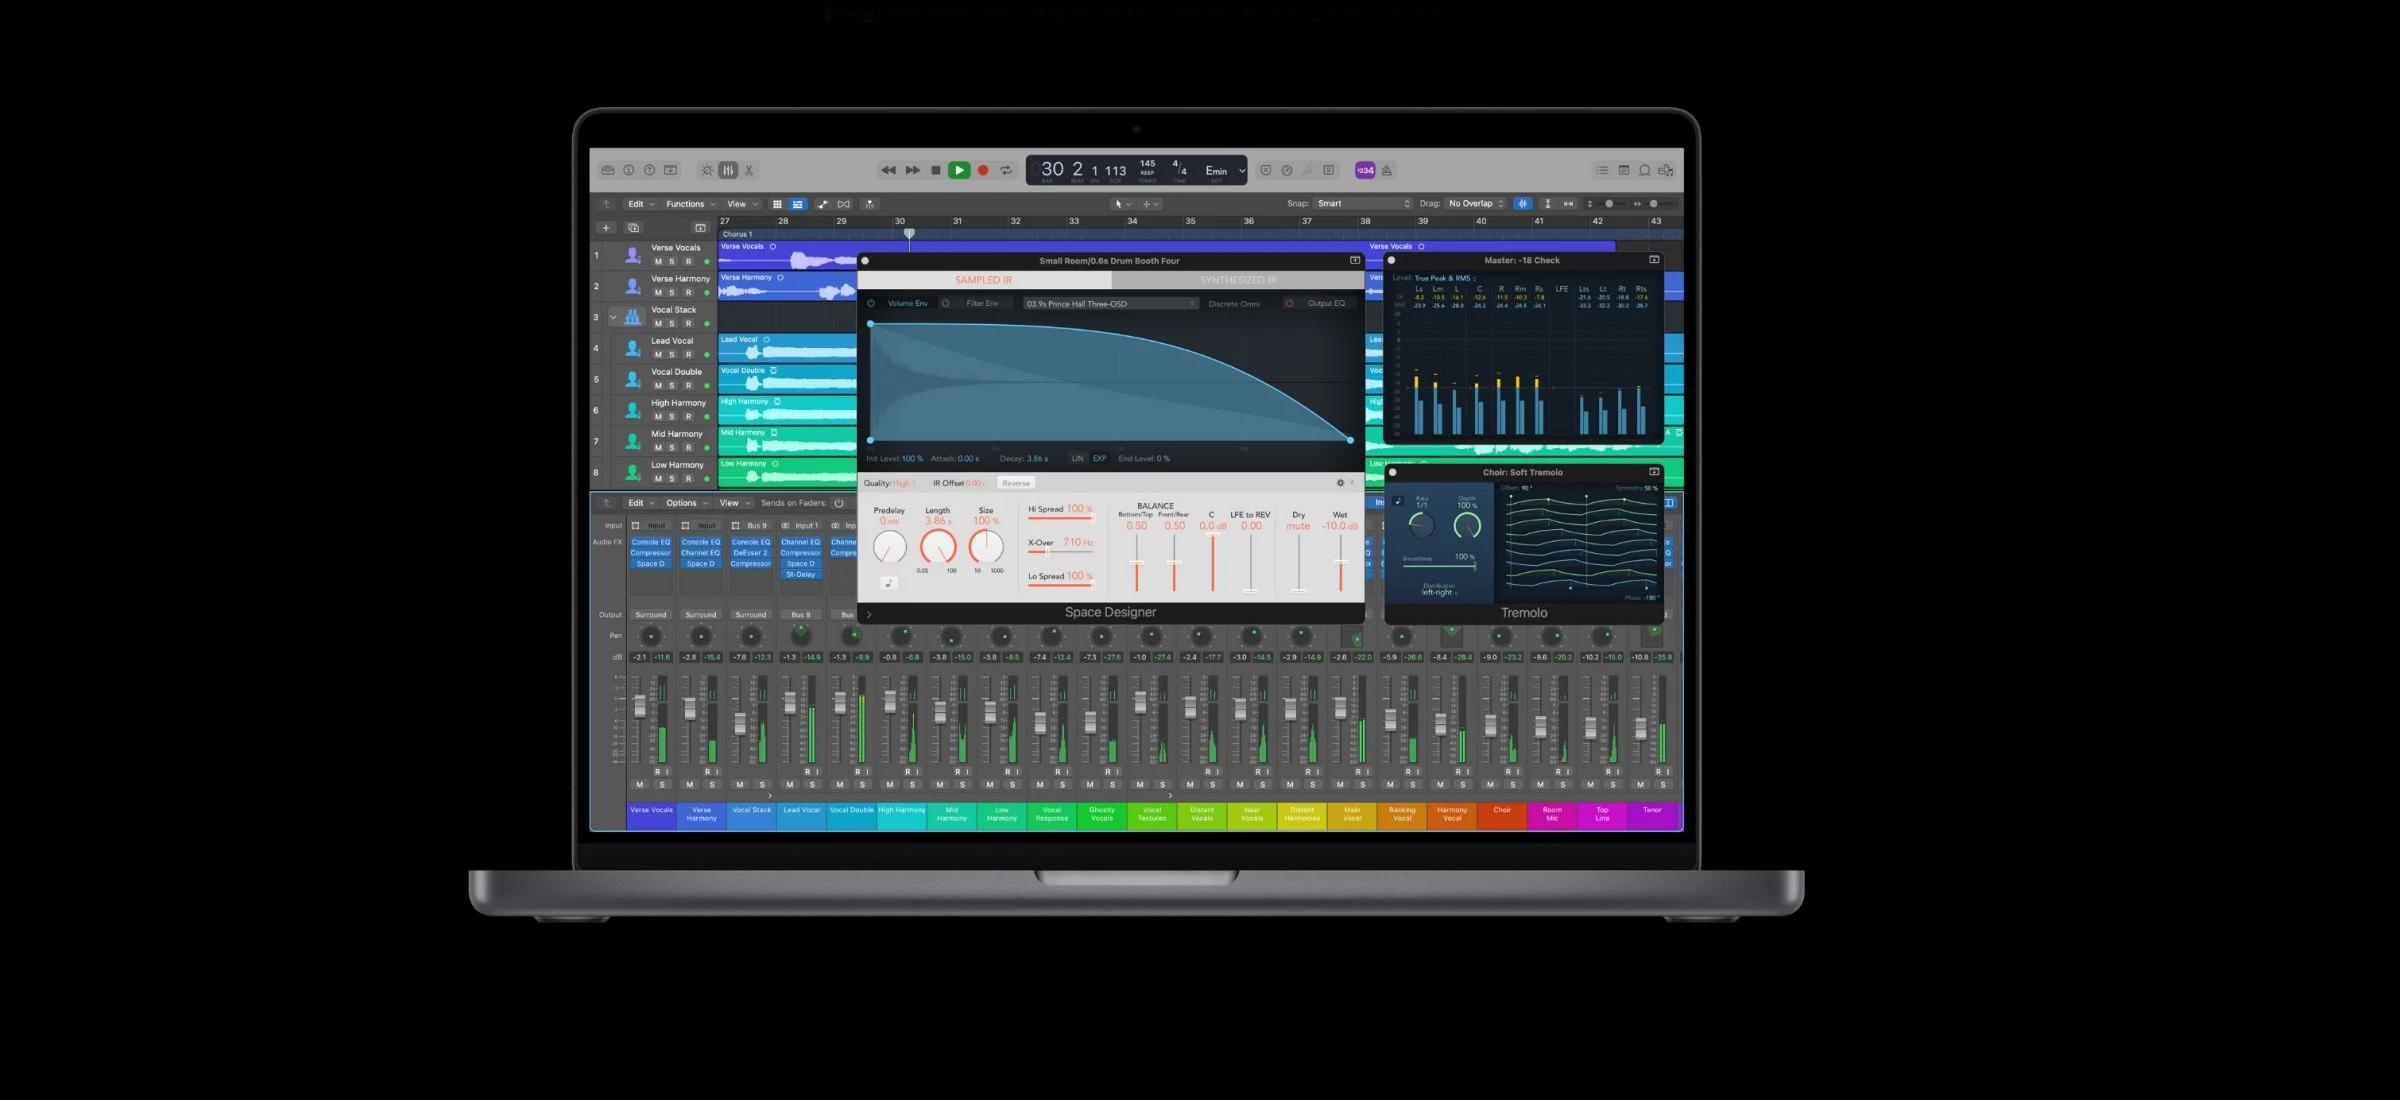The height and width of the screenshot is (1100, 2400).
Task: Click the EXP button in envelope settings
Action: pos(1099,458)
